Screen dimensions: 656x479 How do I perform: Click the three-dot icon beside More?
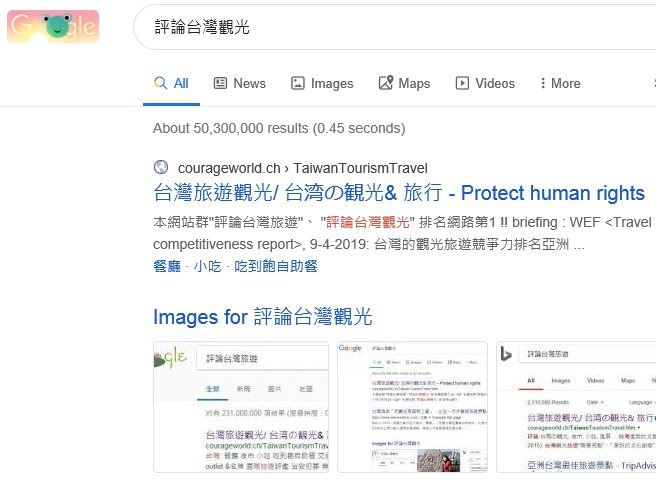click(543, 83)
